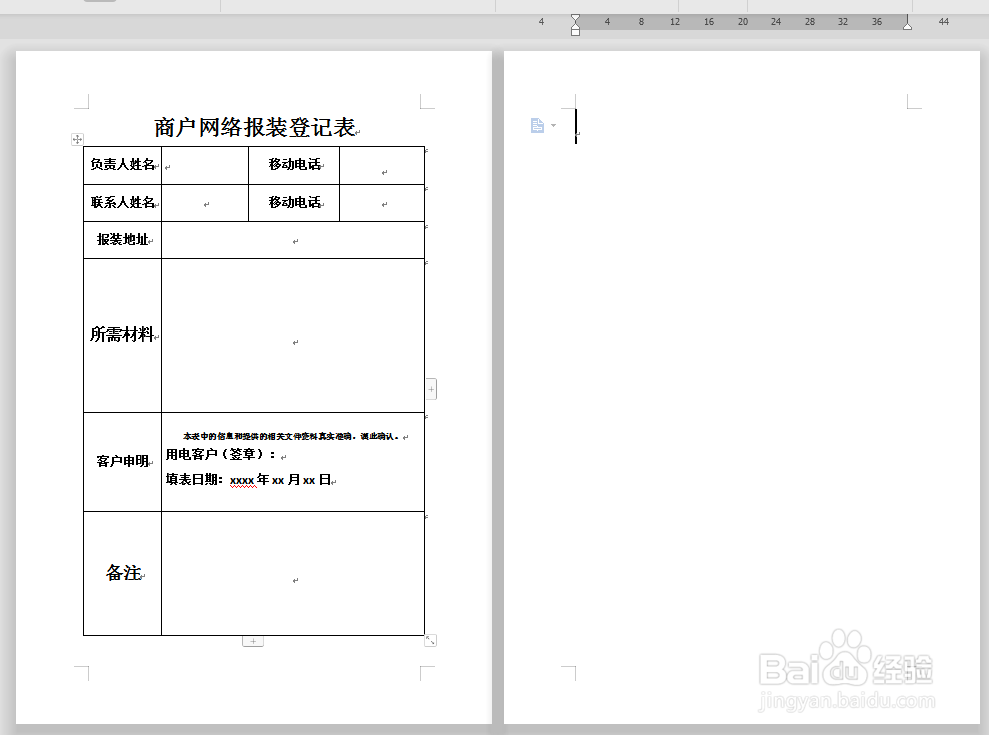This screenshot has width=989, height=735.
Task: Click the hanging indent marker on the ruler
Action: 575,26
